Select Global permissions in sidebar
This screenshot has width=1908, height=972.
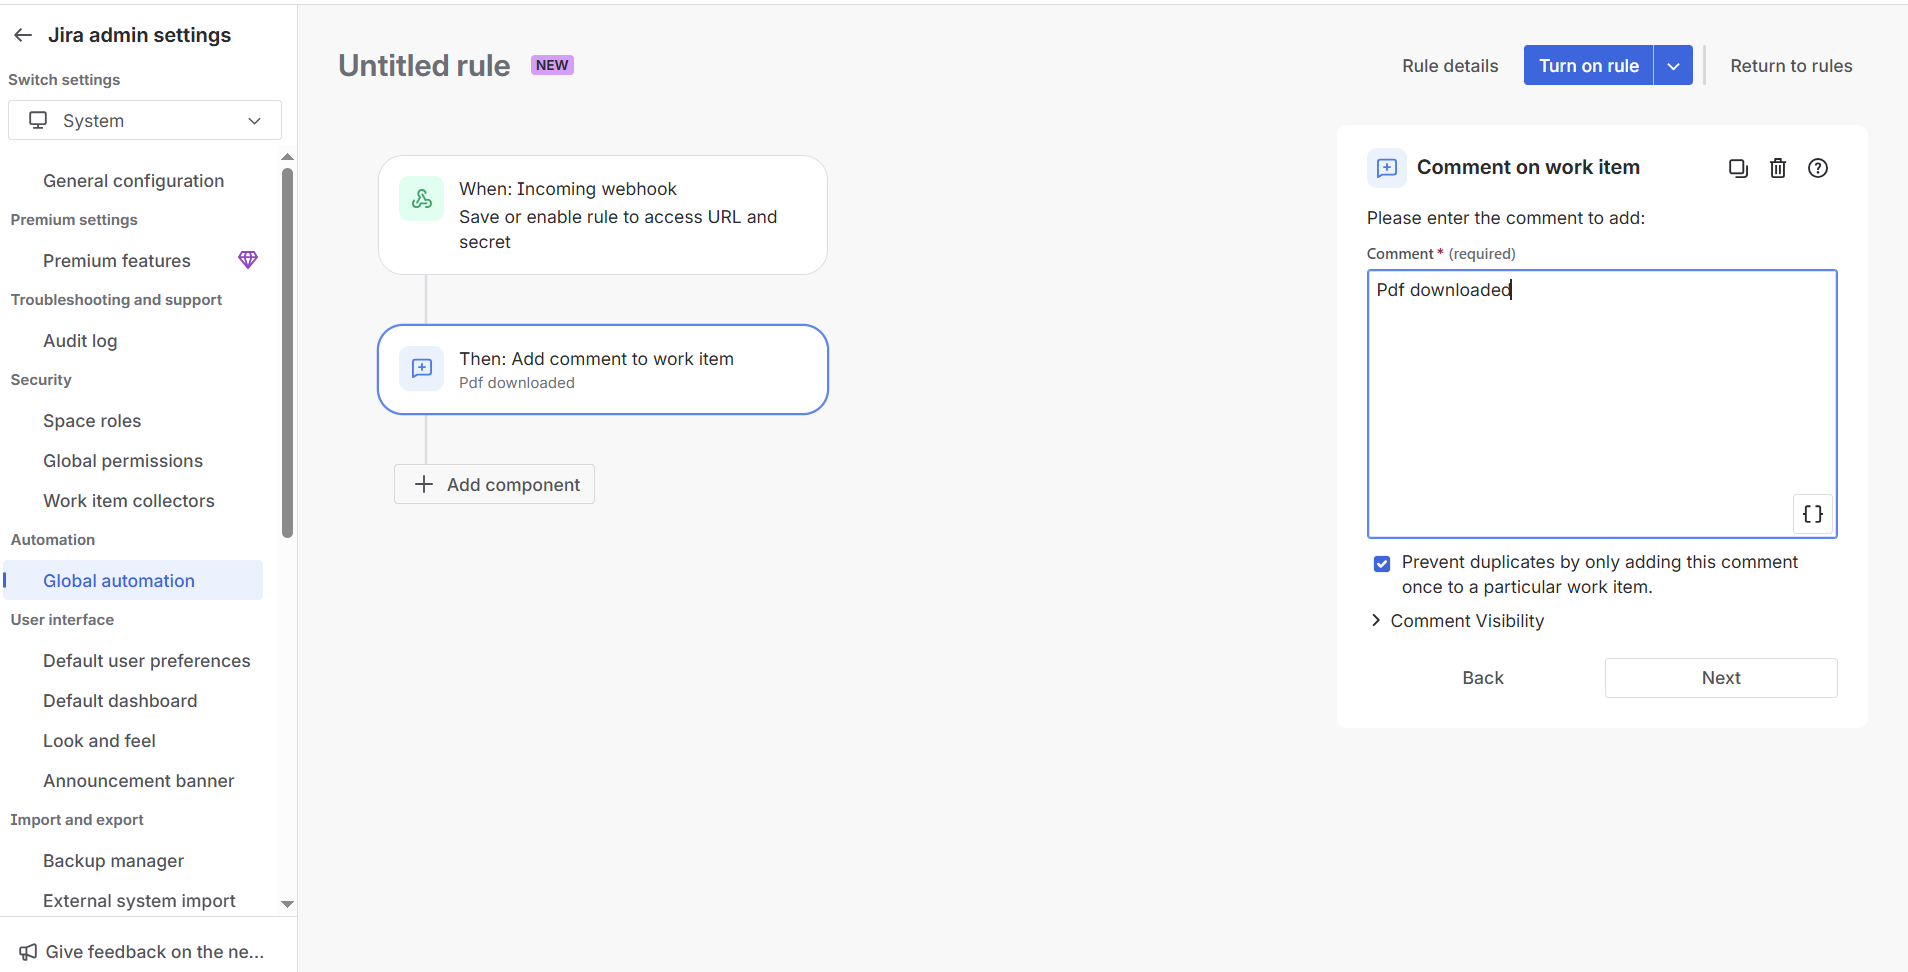point(123,461)
